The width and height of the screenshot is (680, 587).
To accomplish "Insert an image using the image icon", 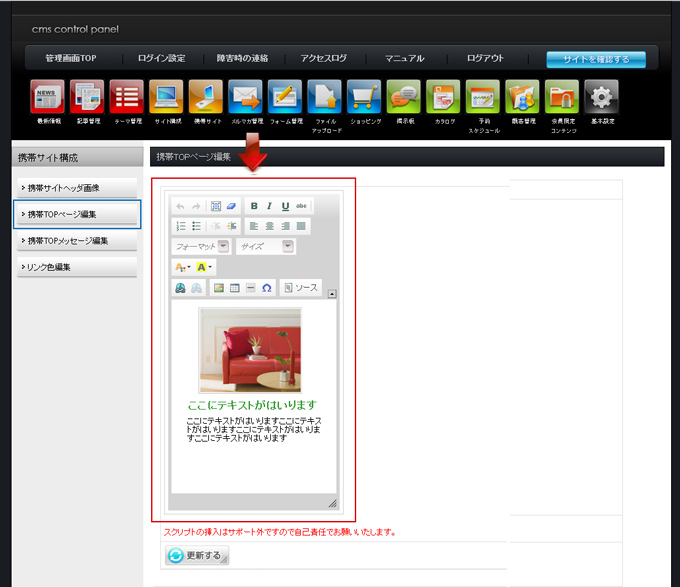I will point(218,288).
